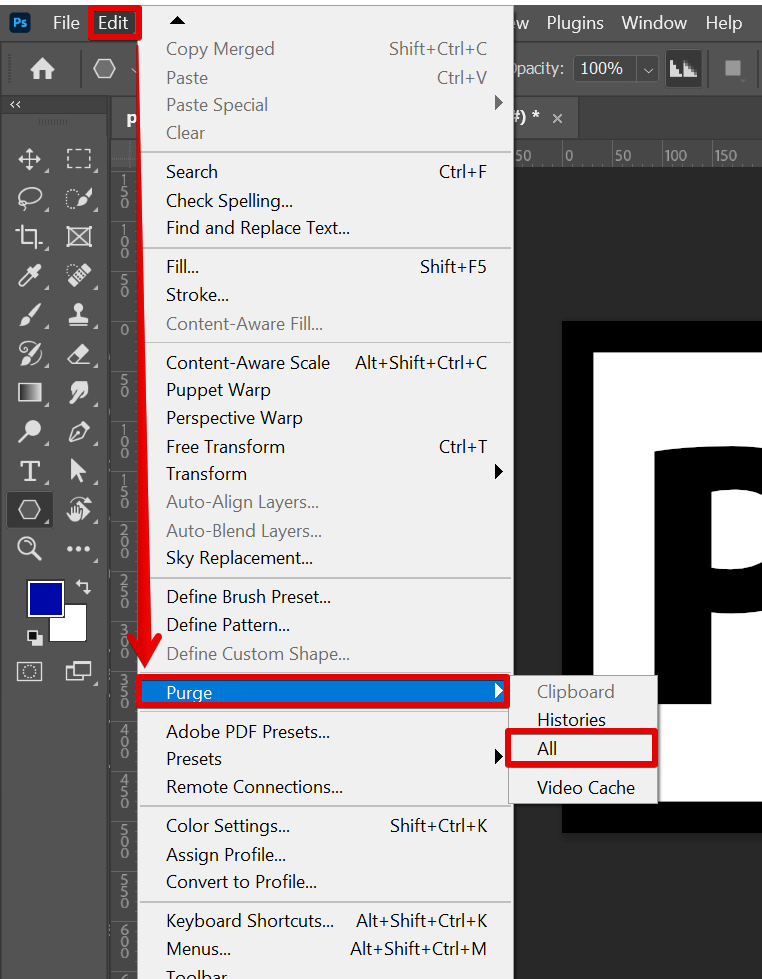
Task: Choose All in the Purge submenu
Action: (547, 748)
